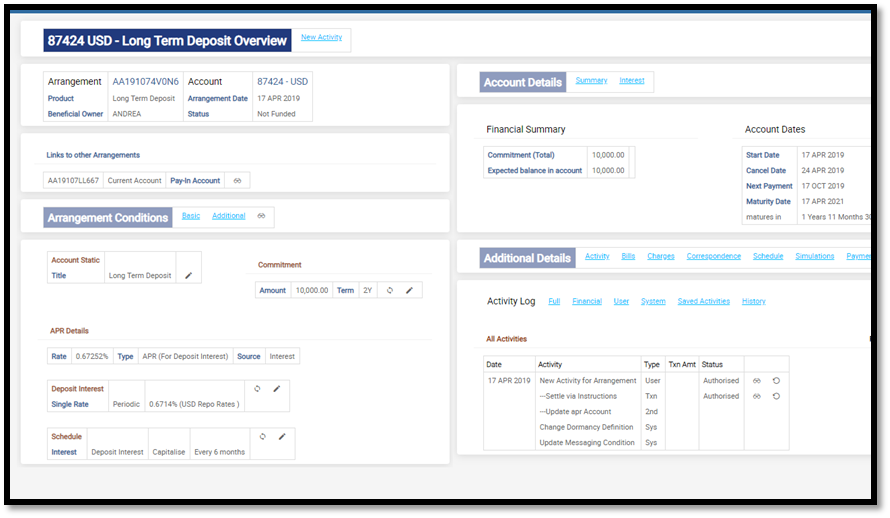View details of New Activity for Arrangement entry
Screen dimensions: 890x518
click(x=757, y=381)
